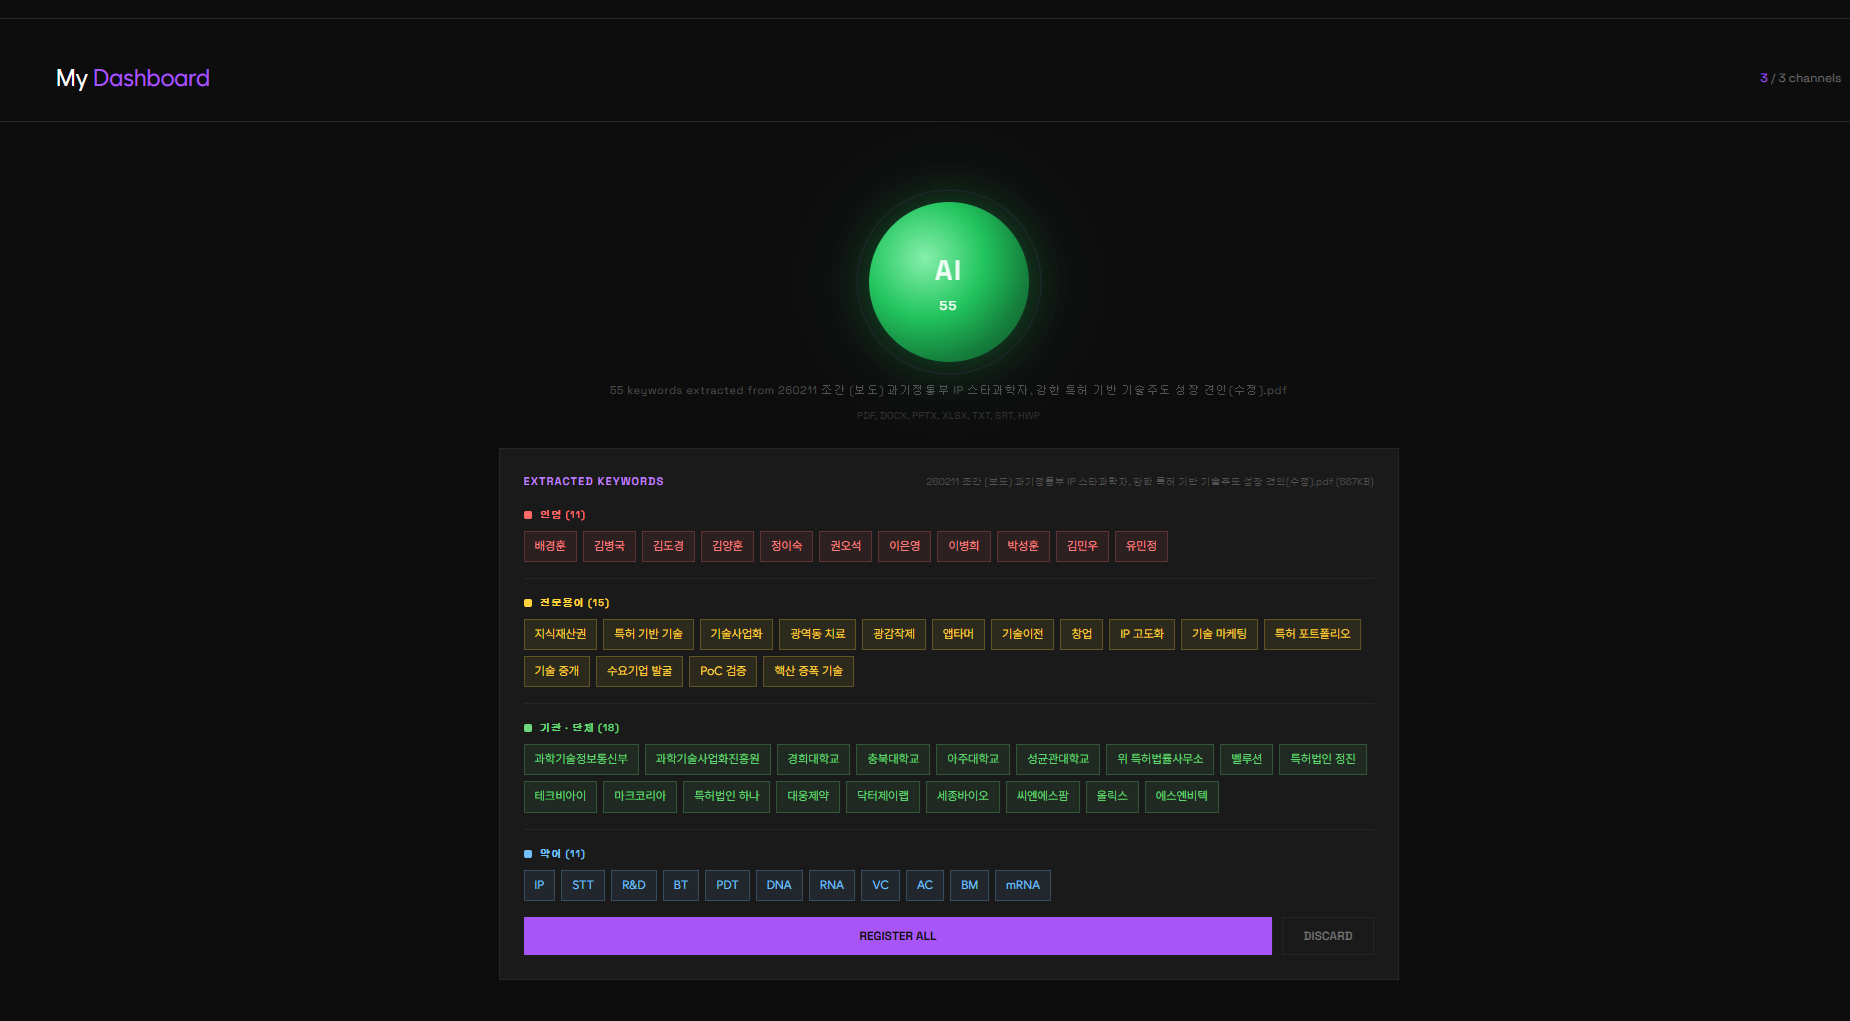Click the red 인명 category marker
This screenshot has width=1850, height=1021.
(528, 515)
